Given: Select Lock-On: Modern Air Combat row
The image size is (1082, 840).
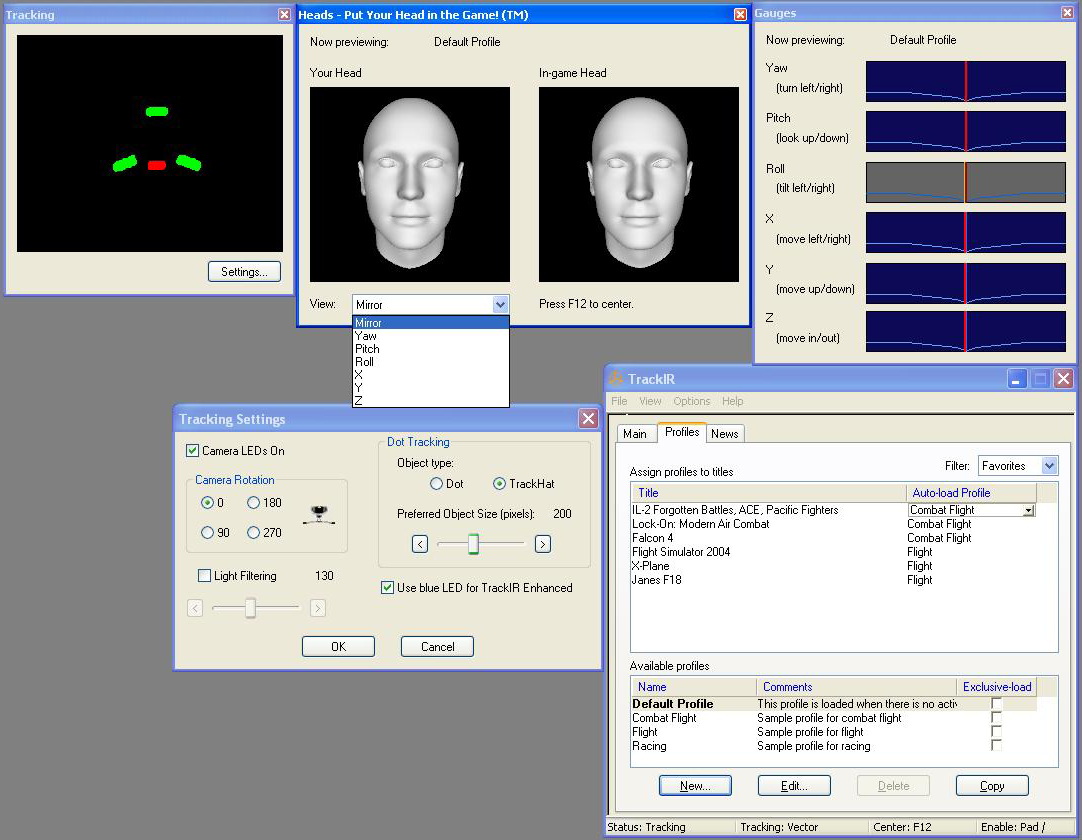Looking at the screenshot, I should (834, 524).
